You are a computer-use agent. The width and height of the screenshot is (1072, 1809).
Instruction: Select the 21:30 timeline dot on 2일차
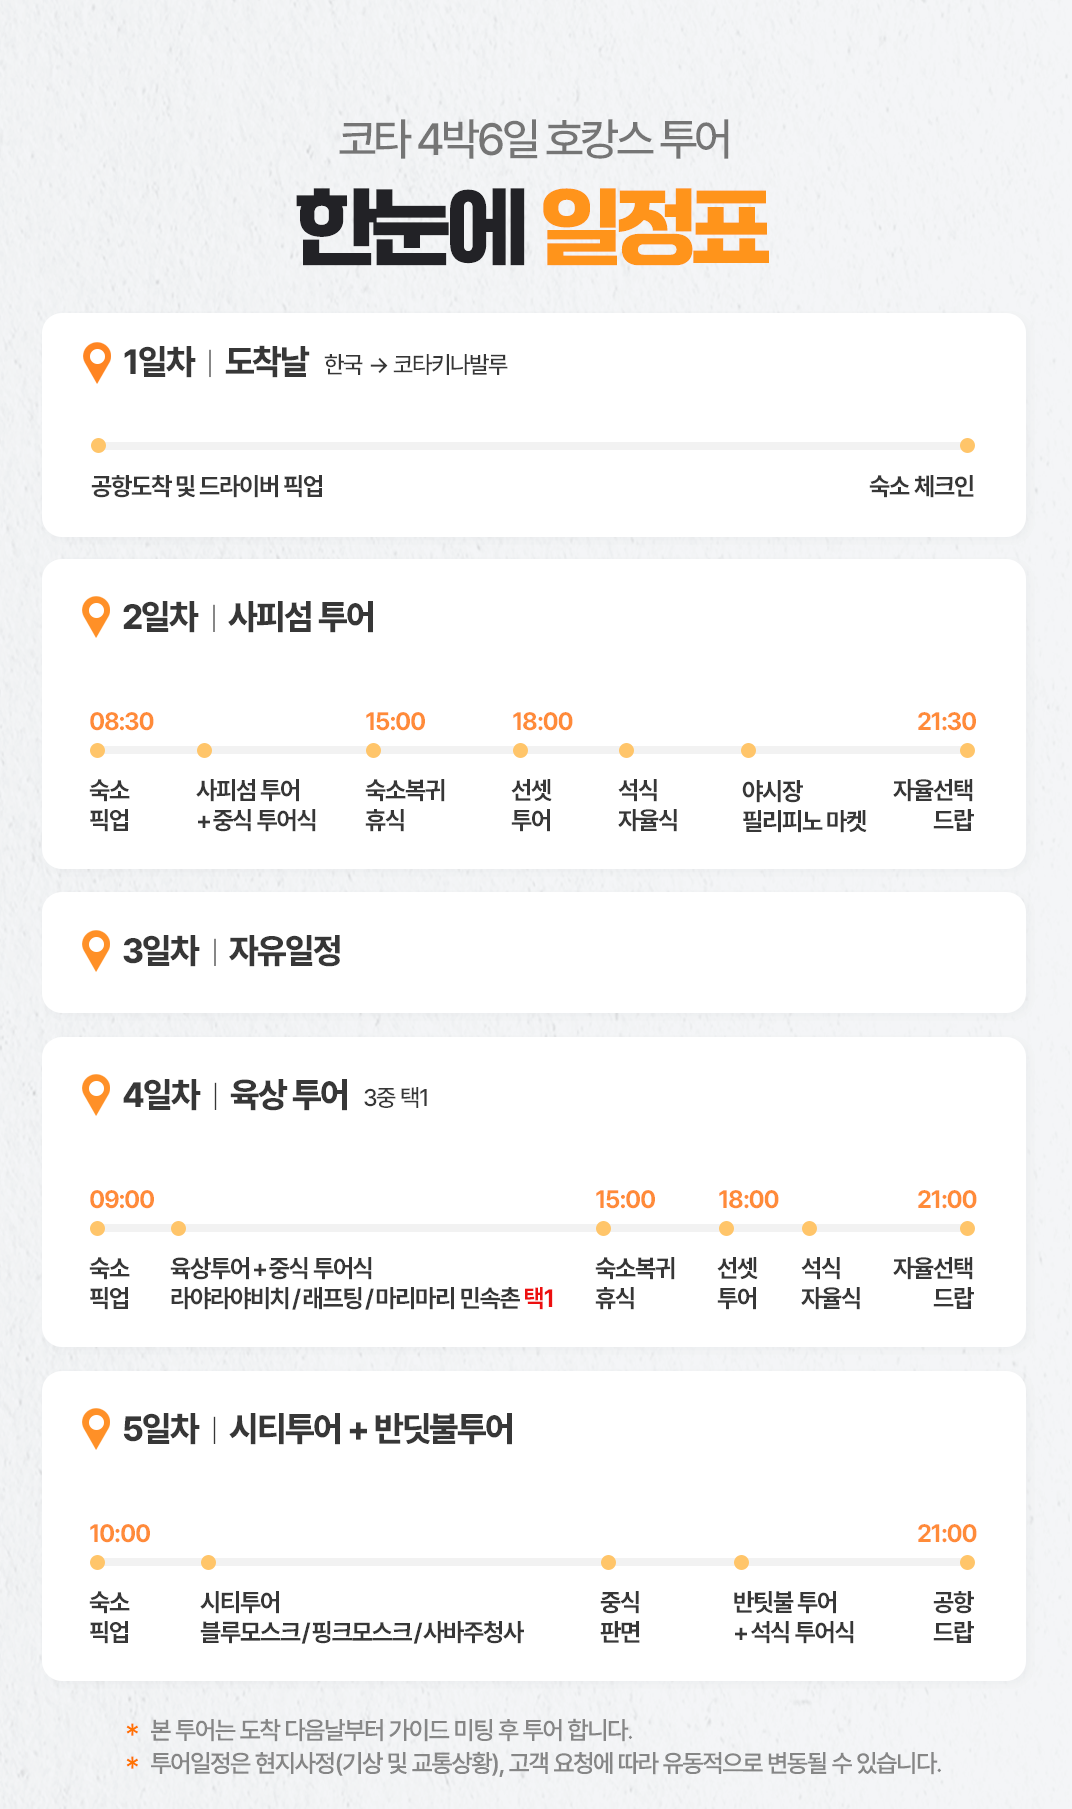967,750
